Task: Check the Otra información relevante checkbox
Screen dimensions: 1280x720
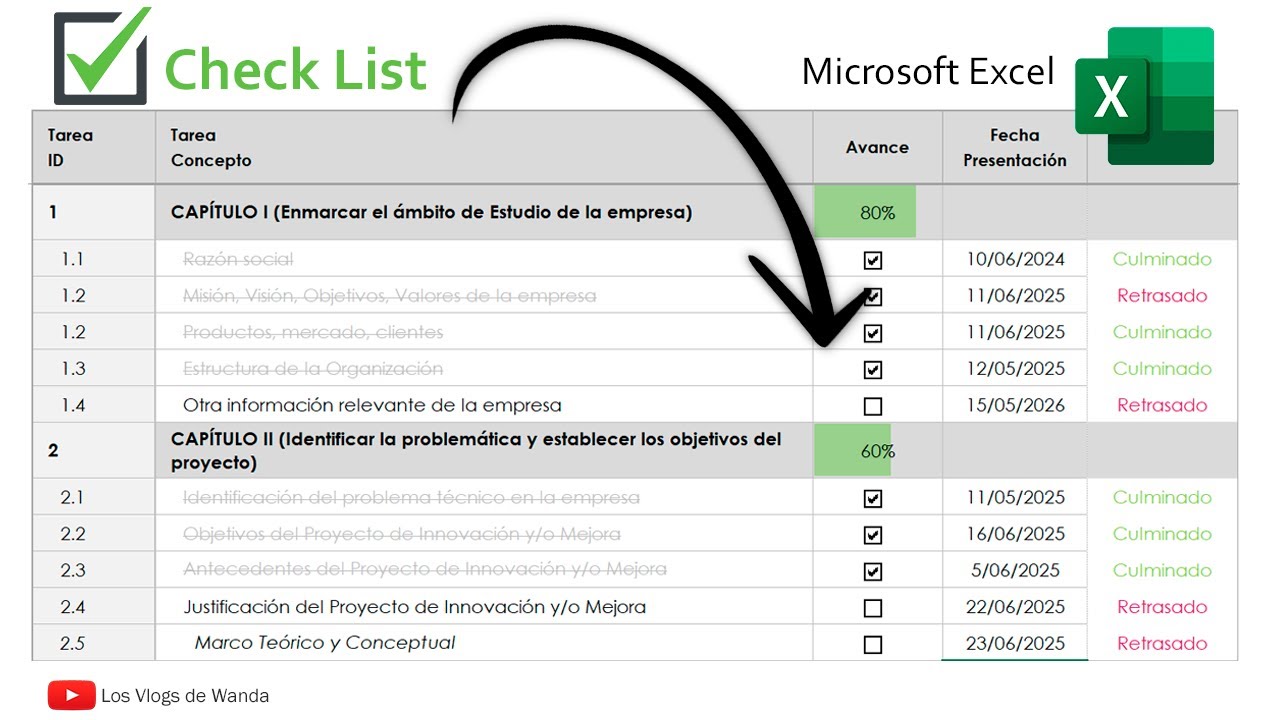Action: tap(873, 406)
